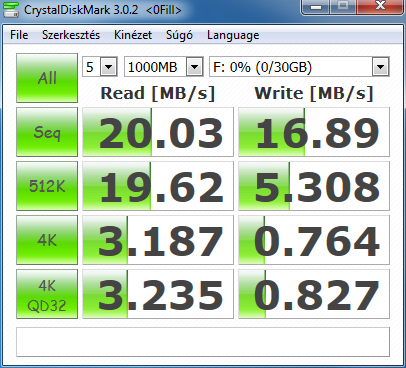Click the Seq write value 16.89
406x368 pixels.
(x=314, y=132)
